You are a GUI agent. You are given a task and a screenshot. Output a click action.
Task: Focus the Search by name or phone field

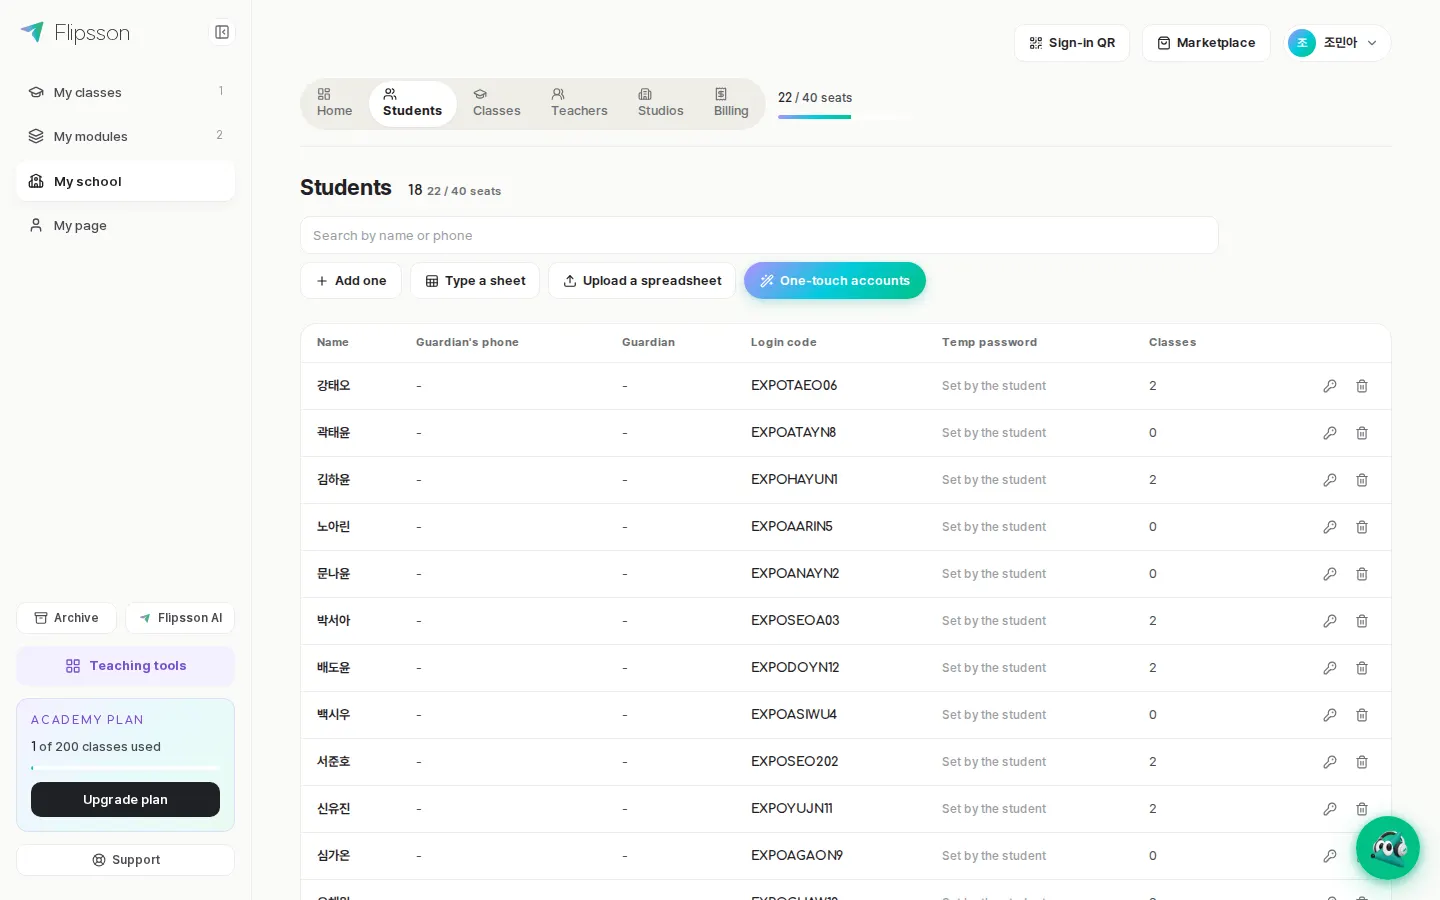click(x=759, y=236)
